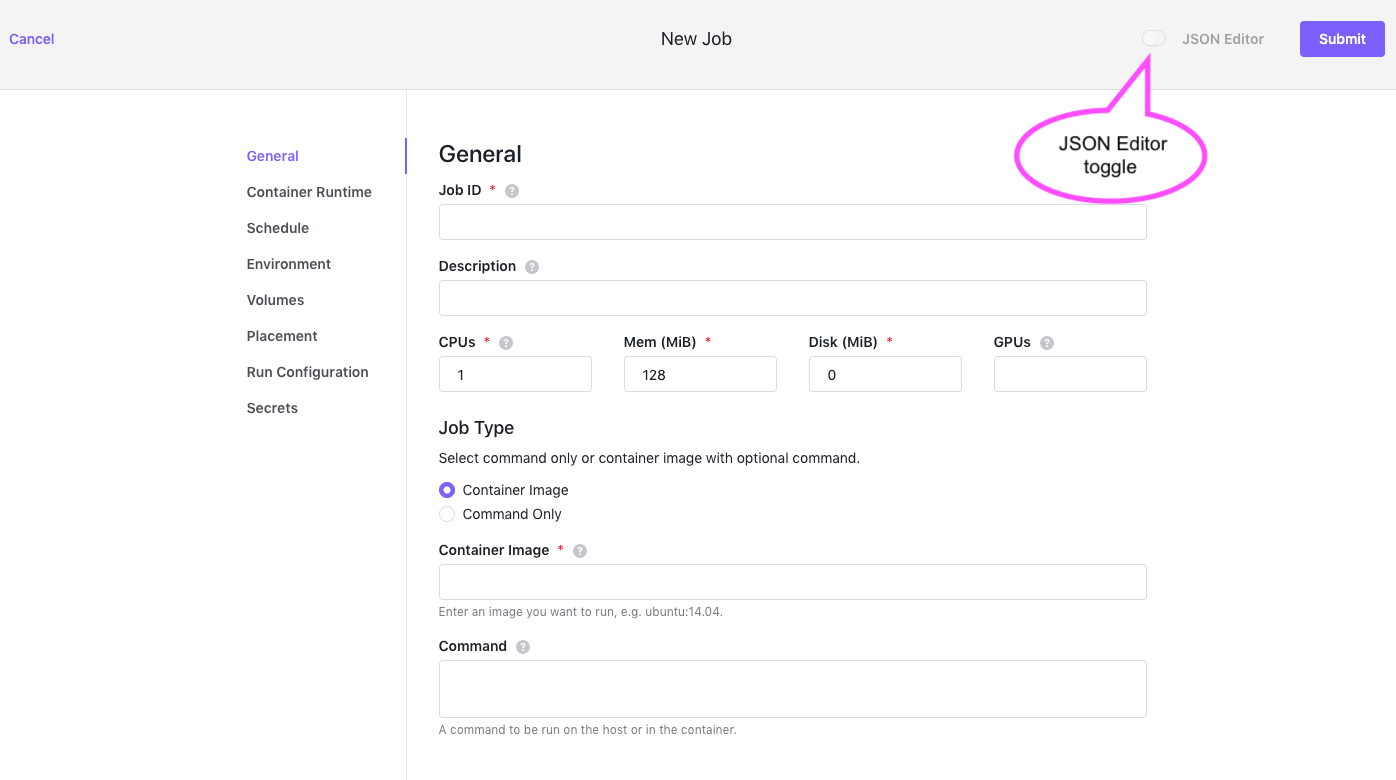This screenshot has height=780, width=1396.
Task: Open the Placement section
Action: tap(282, 336)
